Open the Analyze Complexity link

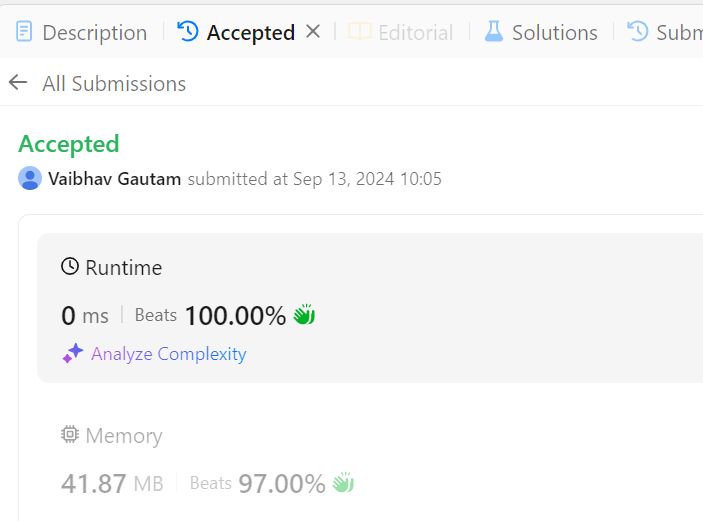[168, 353]
